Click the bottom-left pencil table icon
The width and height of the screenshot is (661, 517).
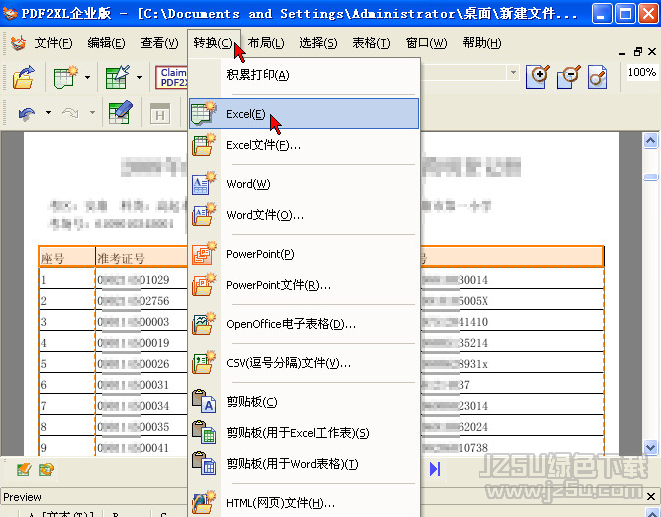(x=24, y=469)
